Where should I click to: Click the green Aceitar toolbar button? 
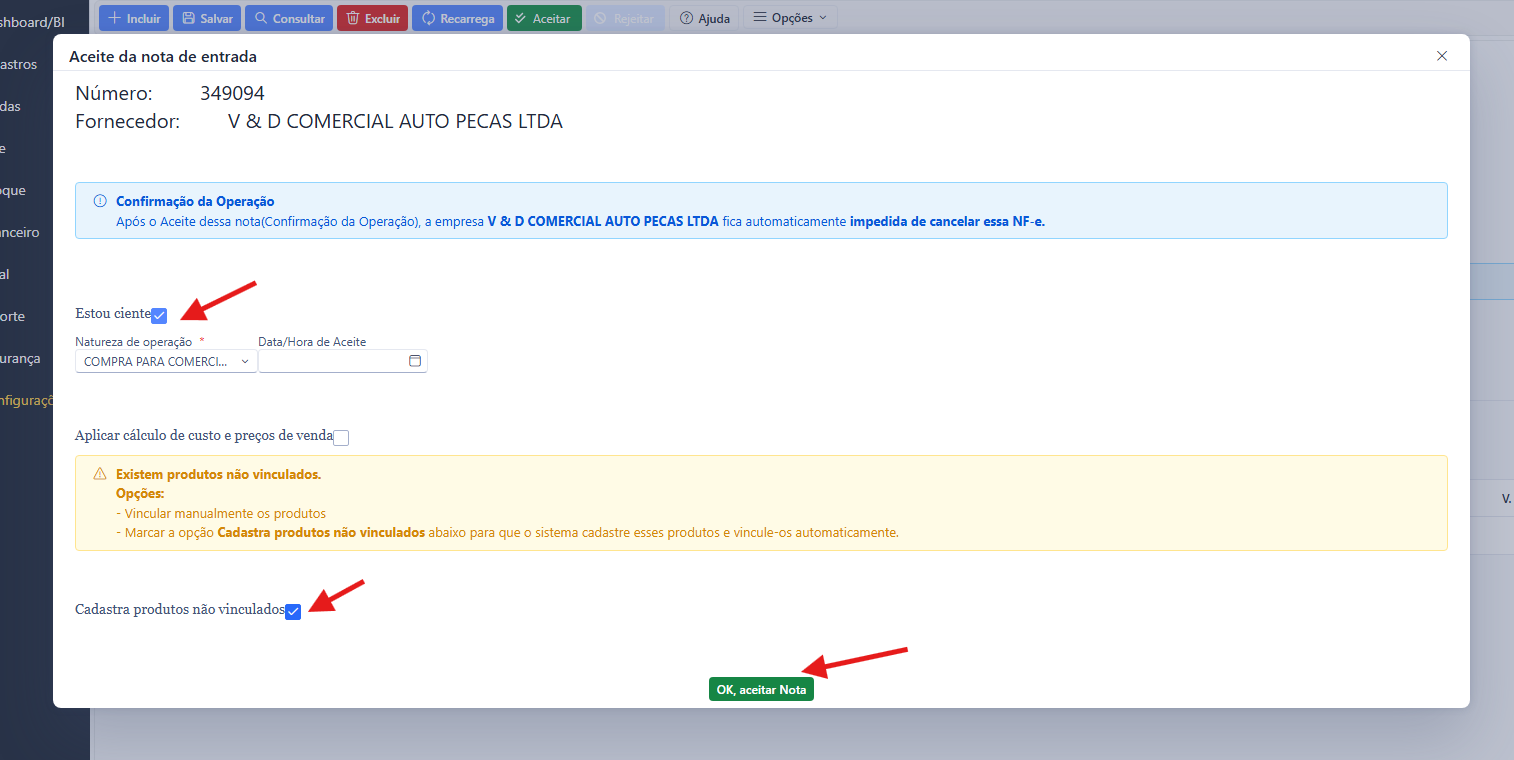tap(543, 18)
